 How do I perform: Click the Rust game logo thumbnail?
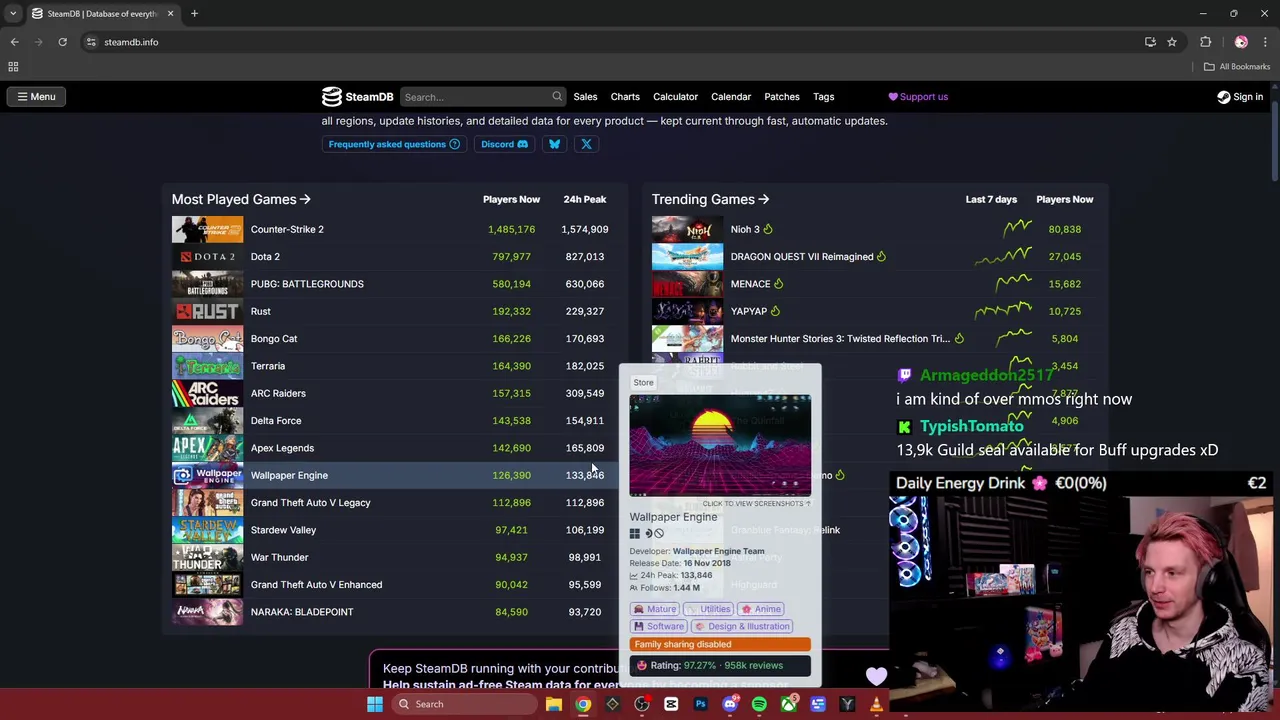(207, 311)
